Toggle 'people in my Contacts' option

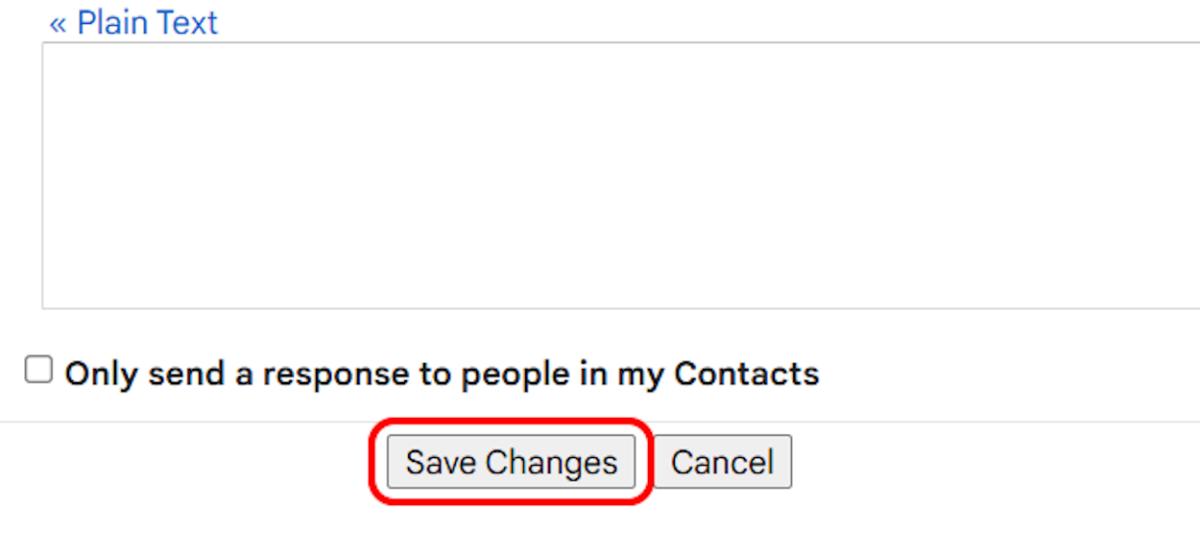click(x=38, y=371)
